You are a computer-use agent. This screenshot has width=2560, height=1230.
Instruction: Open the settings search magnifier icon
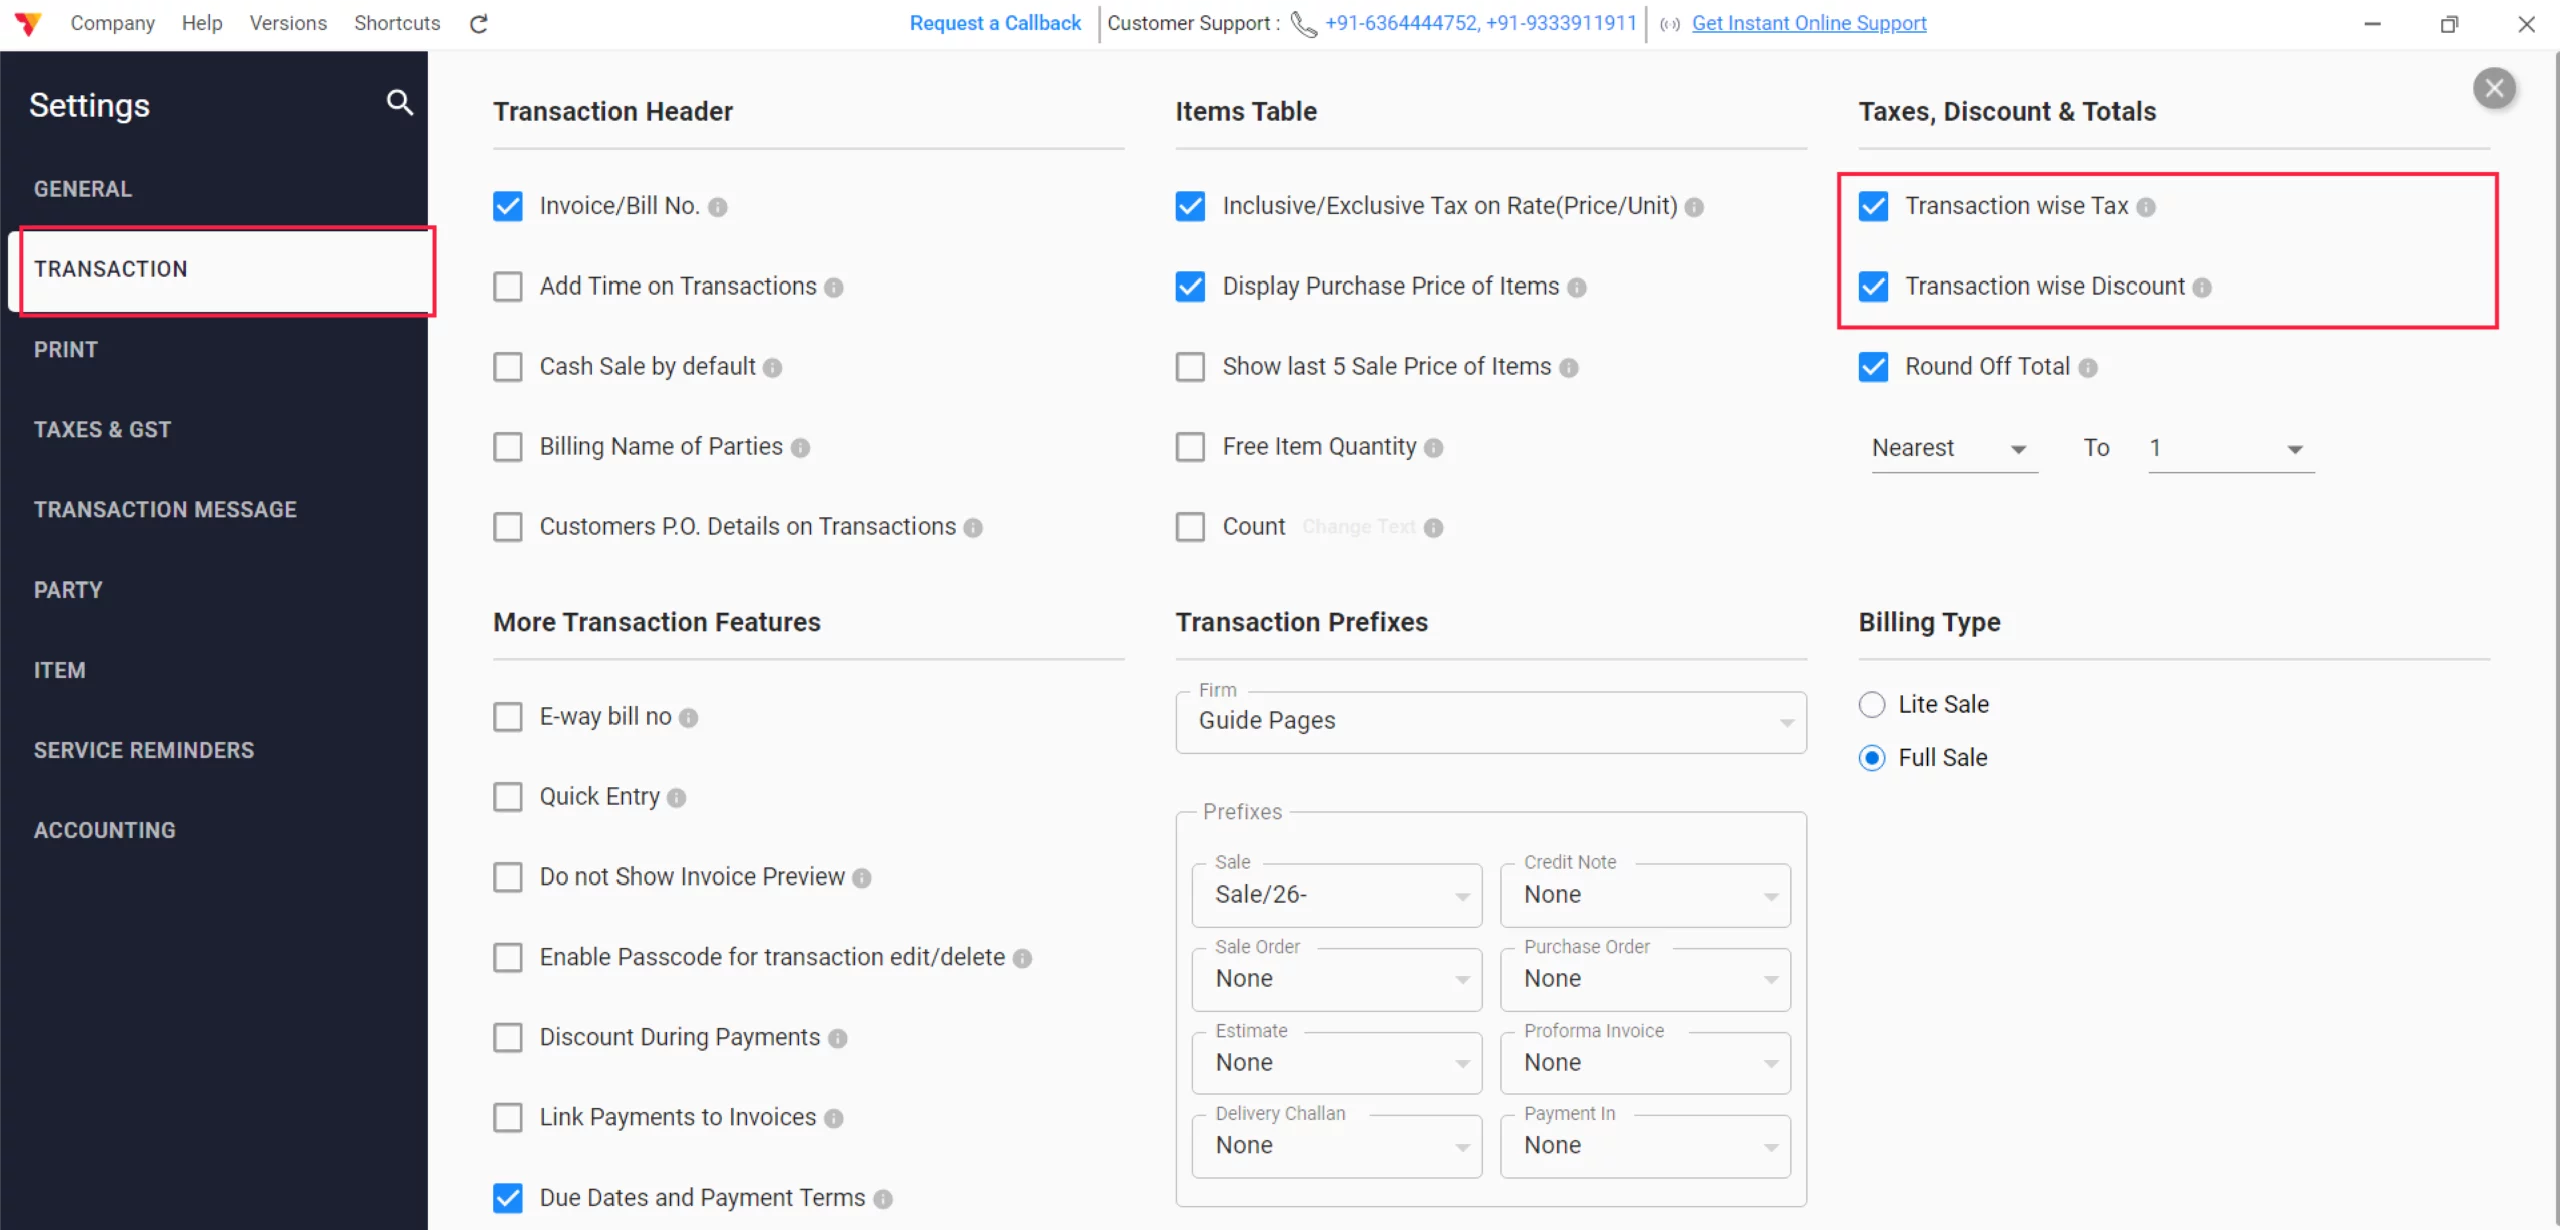(400, 102)
